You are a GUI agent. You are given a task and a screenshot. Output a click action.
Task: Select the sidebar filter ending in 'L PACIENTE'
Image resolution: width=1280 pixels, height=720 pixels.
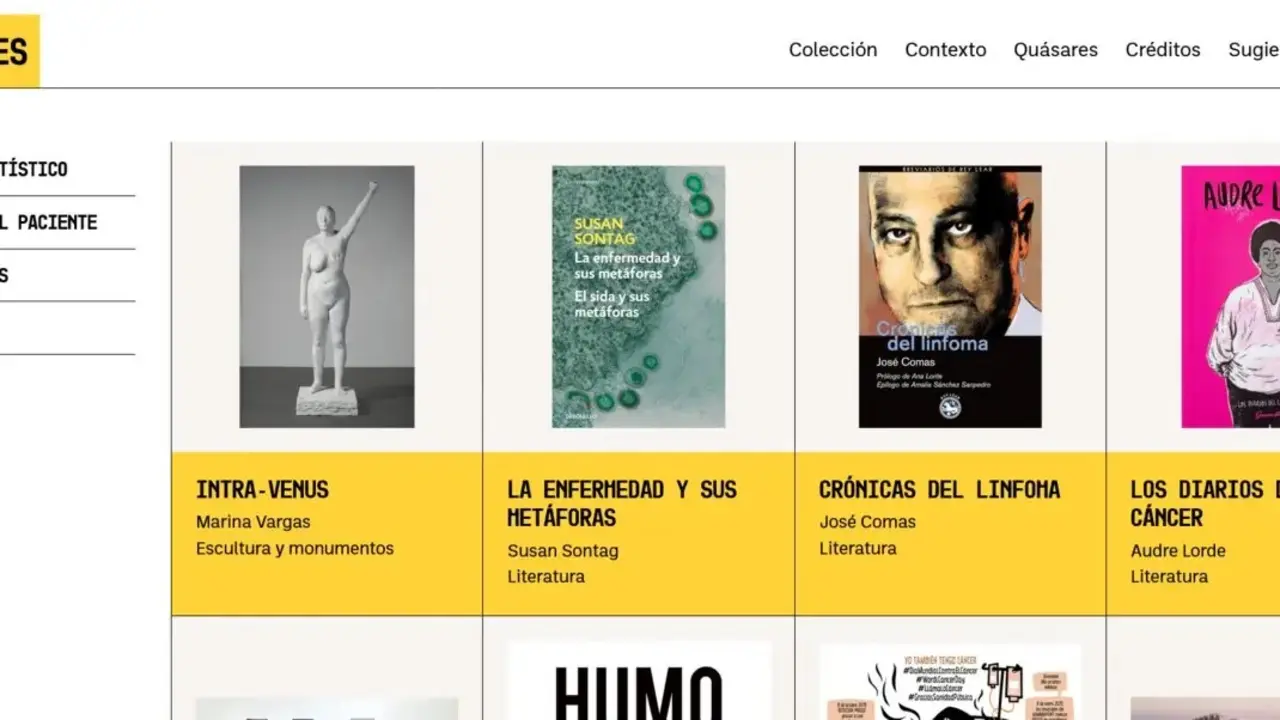tap(48, 222)
